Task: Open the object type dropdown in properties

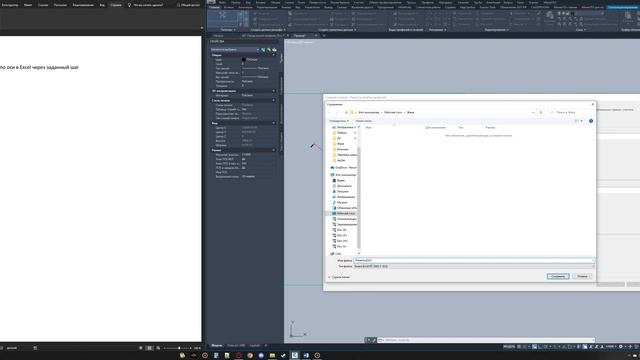Action: (258, 49)
